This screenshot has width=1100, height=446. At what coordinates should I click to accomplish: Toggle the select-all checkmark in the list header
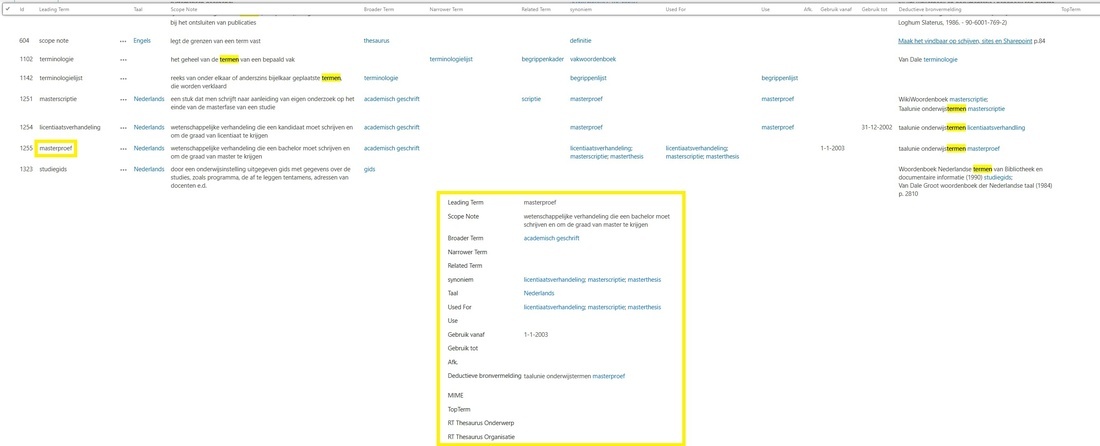tap(8, 9)
